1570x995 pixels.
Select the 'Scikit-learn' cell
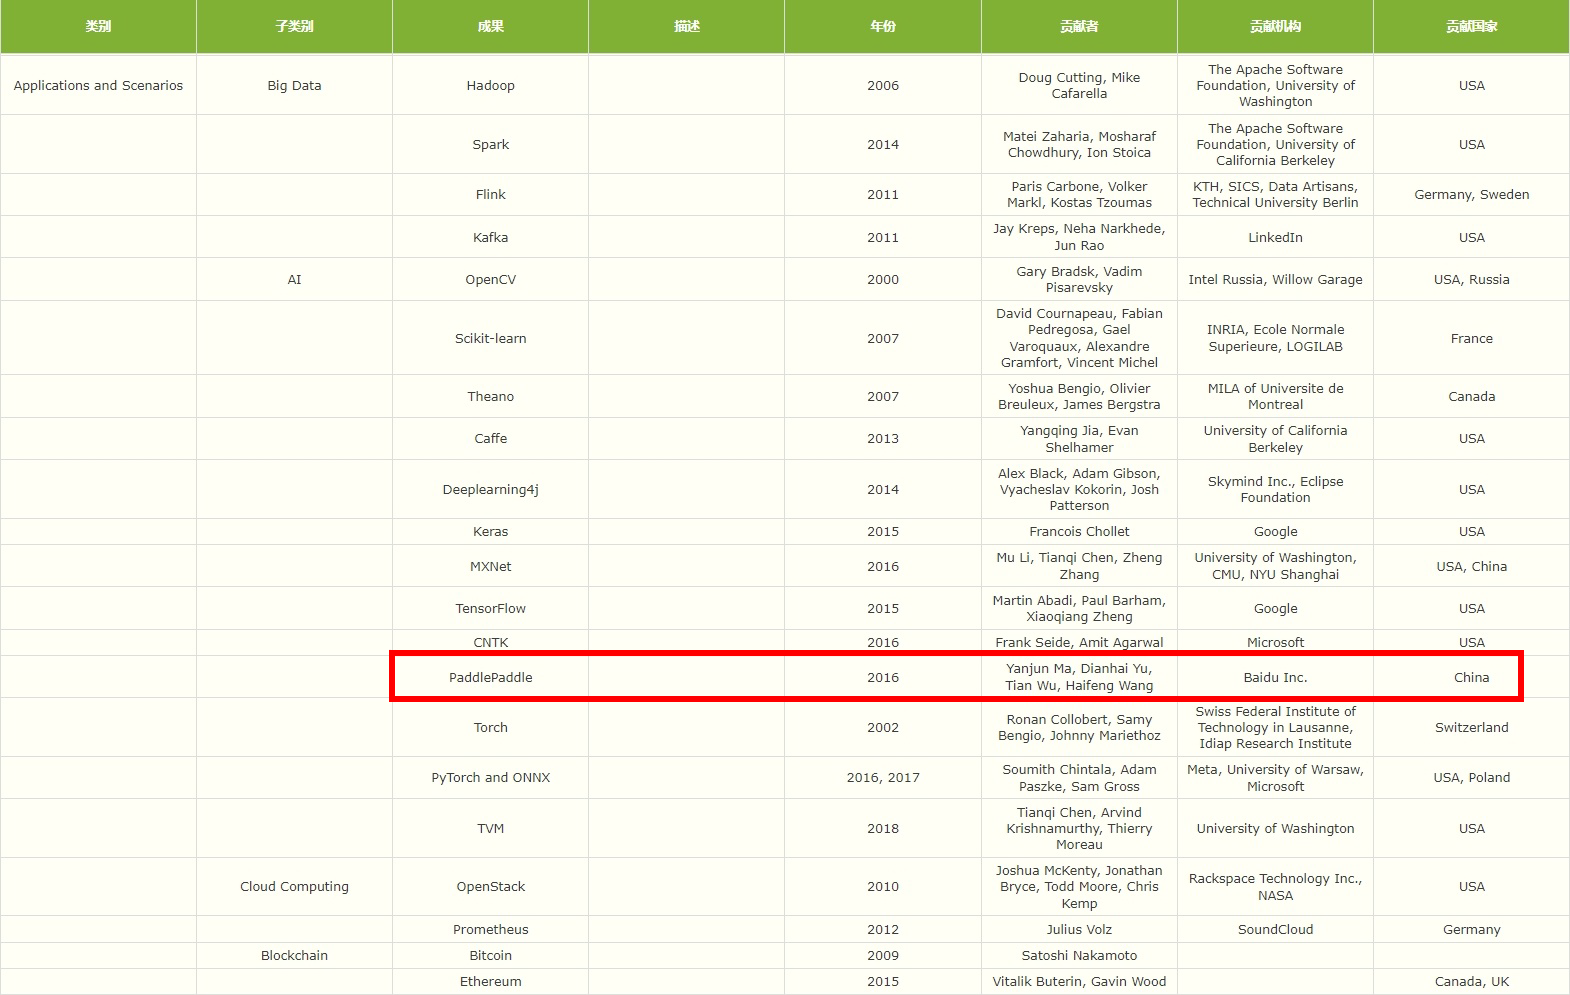[490, 338]
